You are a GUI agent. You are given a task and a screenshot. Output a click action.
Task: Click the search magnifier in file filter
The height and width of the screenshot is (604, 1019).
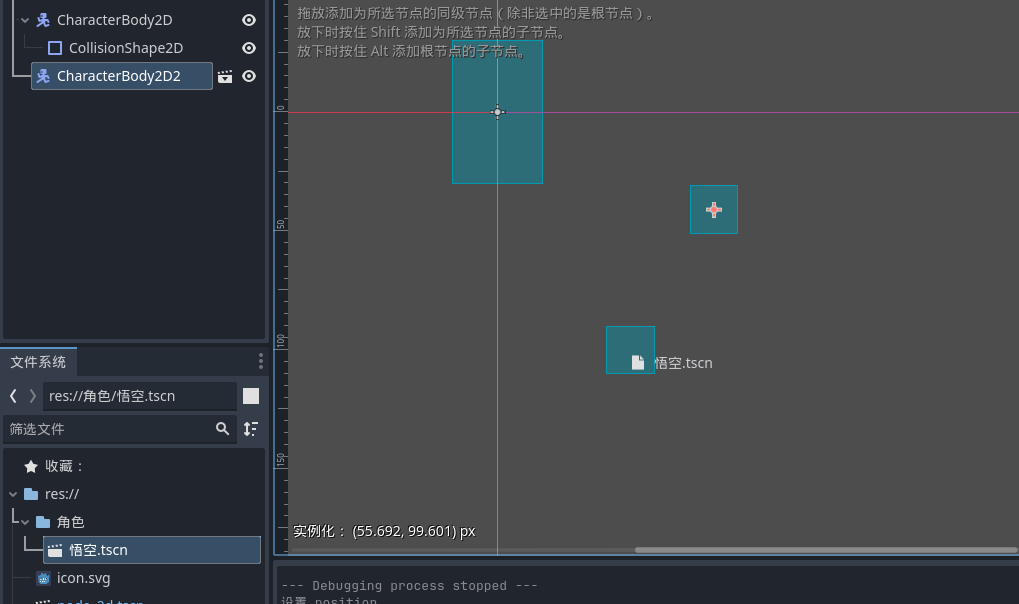coord(222,429)
